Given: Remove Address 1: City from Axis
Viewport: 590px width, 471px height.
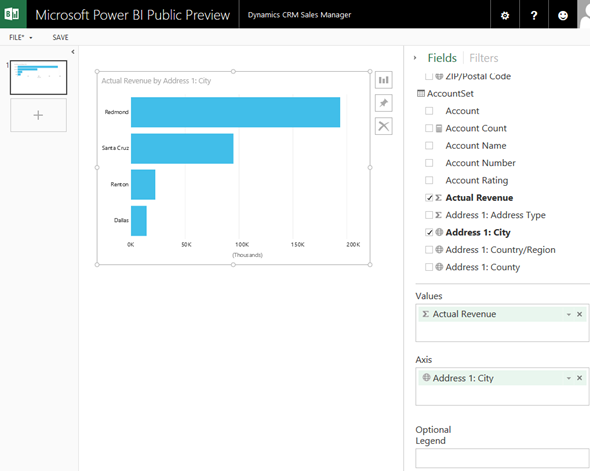Looking at the screenshot, I should [579, 378].
